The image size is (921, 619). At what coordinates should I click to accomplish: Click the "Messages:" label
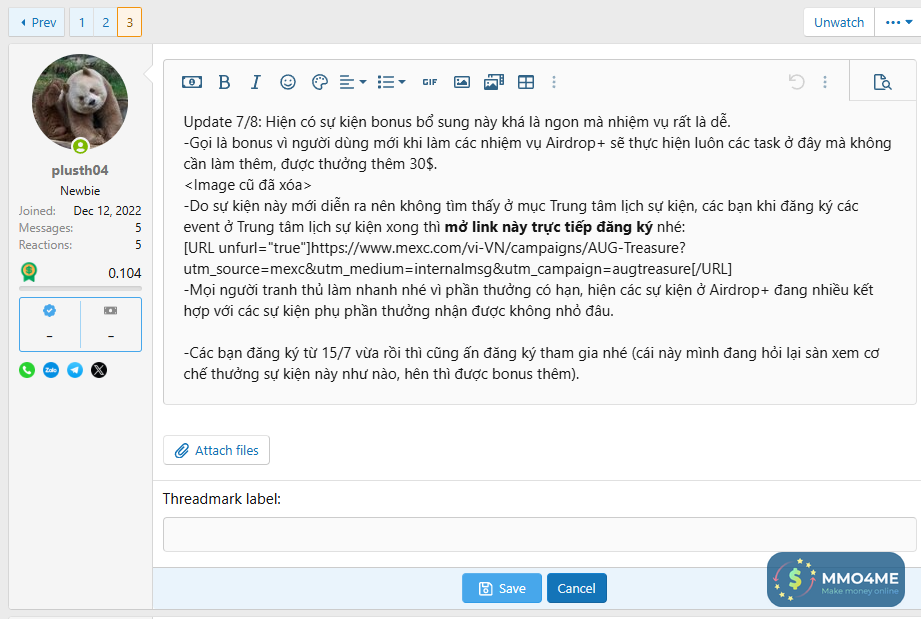point(46,228)
